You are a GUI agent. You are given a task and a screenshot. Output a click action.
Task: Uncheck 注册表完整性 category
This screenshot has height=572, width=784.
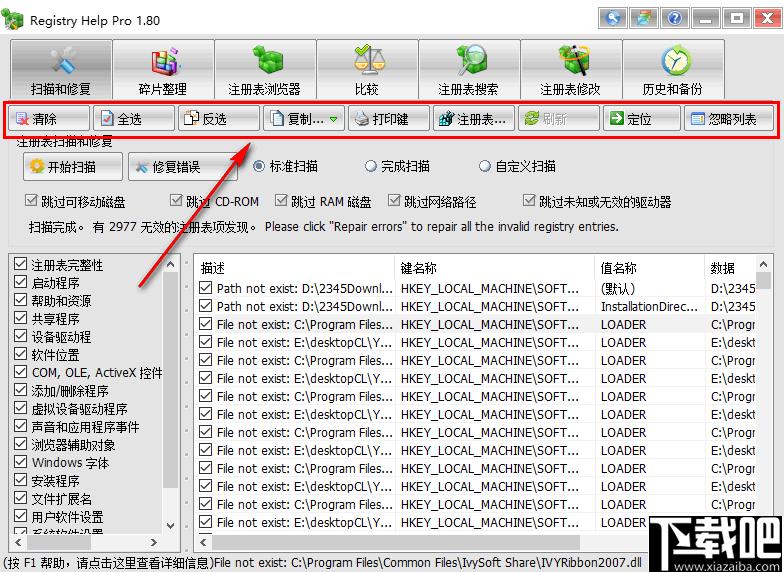(x=20, y=264)
